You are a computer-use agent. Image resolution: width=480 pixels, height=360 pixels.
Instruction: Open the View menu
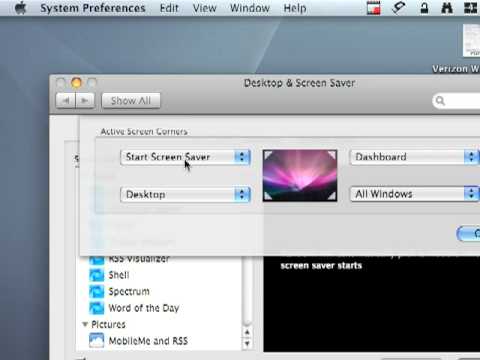coord(204,8)
